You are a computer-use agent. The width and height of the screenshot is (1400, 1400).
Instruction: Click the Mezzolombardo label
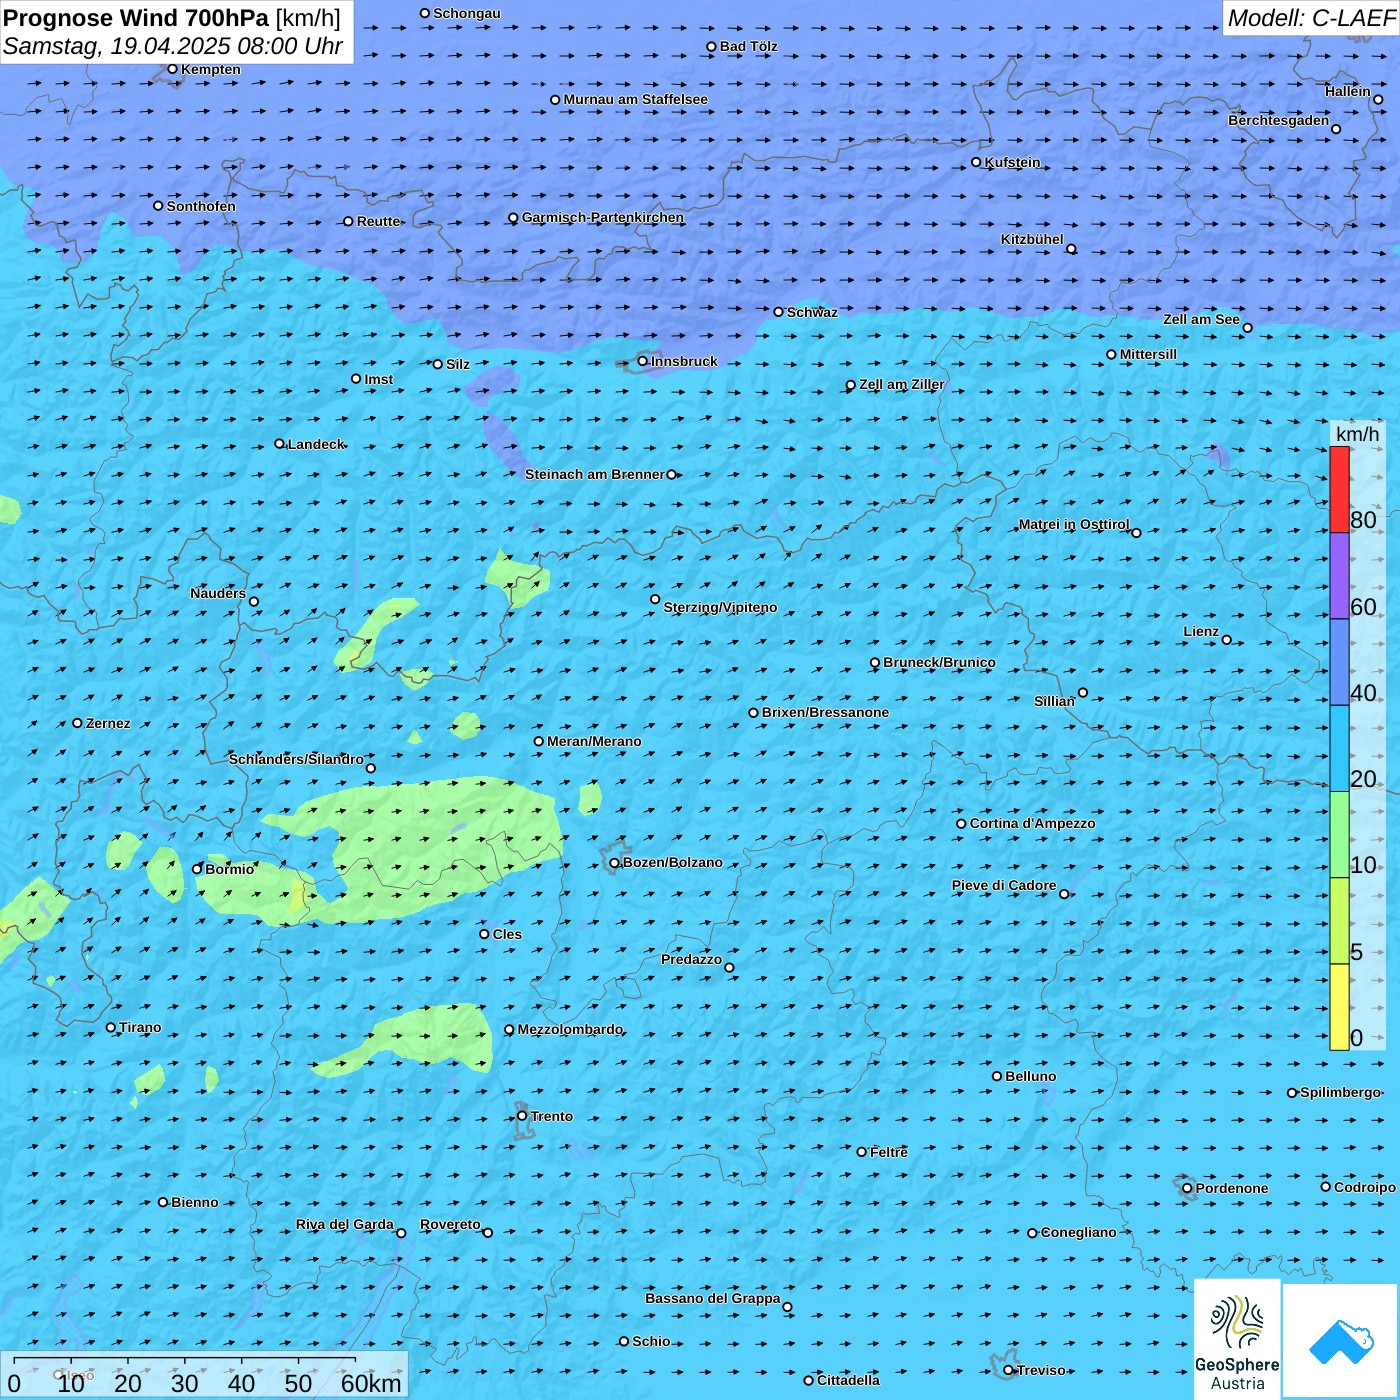coord(570,1029)
